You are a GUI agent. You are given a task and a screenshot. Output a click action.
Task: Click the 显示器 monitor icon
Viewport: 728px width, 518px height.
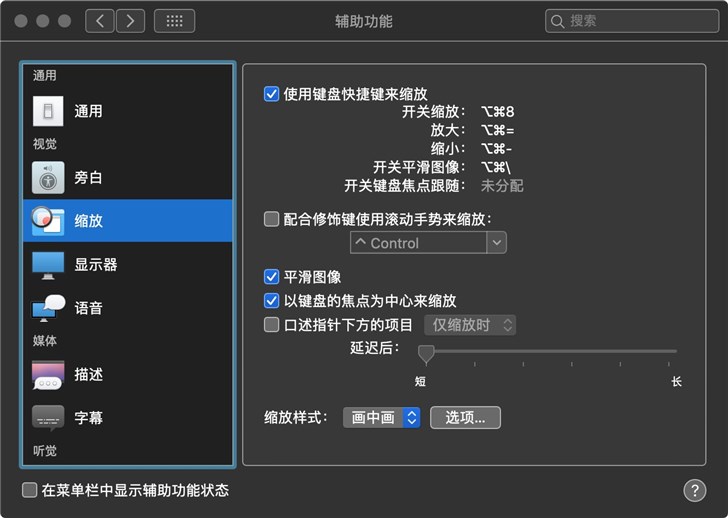48,265
